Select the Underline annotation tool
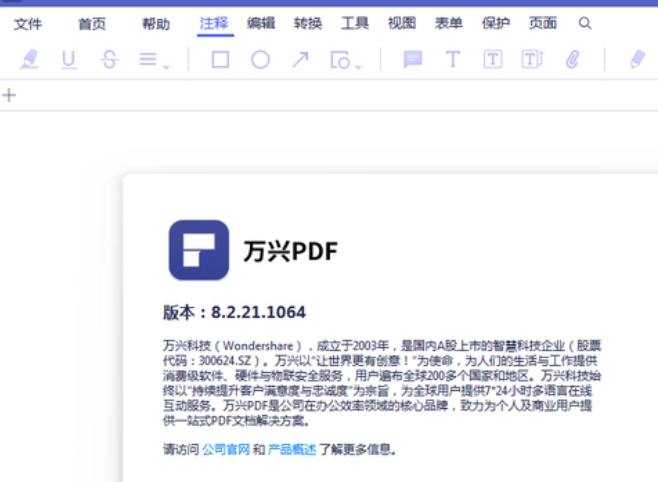Image resolution: width=658 pixels, height=482 pixels. pyautogui.click(x=68, y=60)
